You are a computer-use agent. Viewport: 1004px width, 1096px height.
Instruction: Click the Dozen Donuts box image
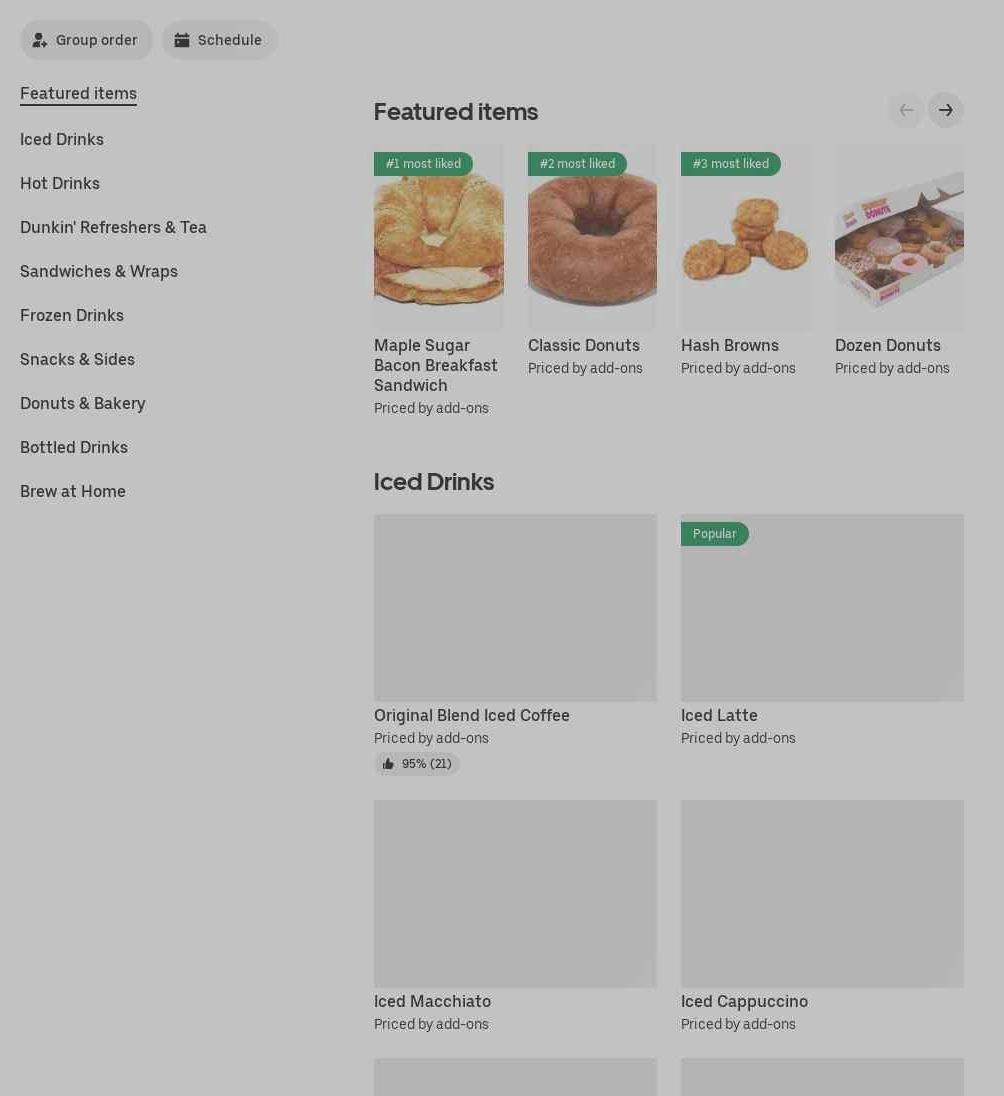click(x=899, y=238)
